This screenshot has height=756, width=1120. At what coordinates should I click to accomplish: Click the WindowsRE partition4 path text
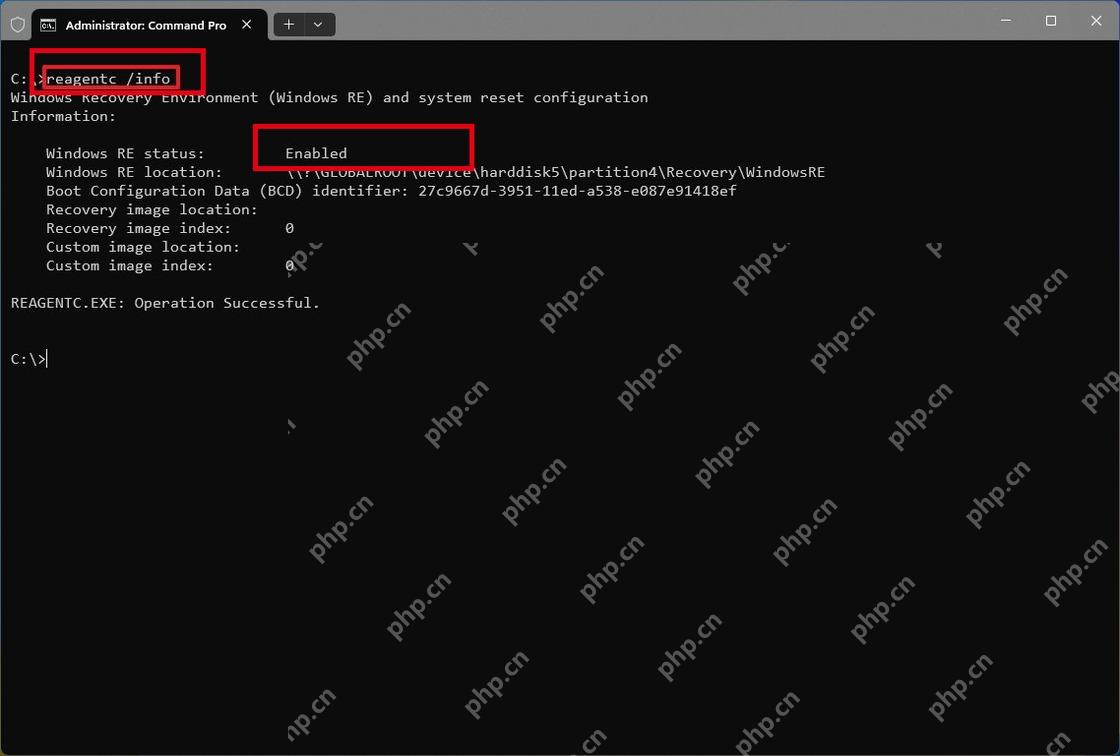point(556,172)
